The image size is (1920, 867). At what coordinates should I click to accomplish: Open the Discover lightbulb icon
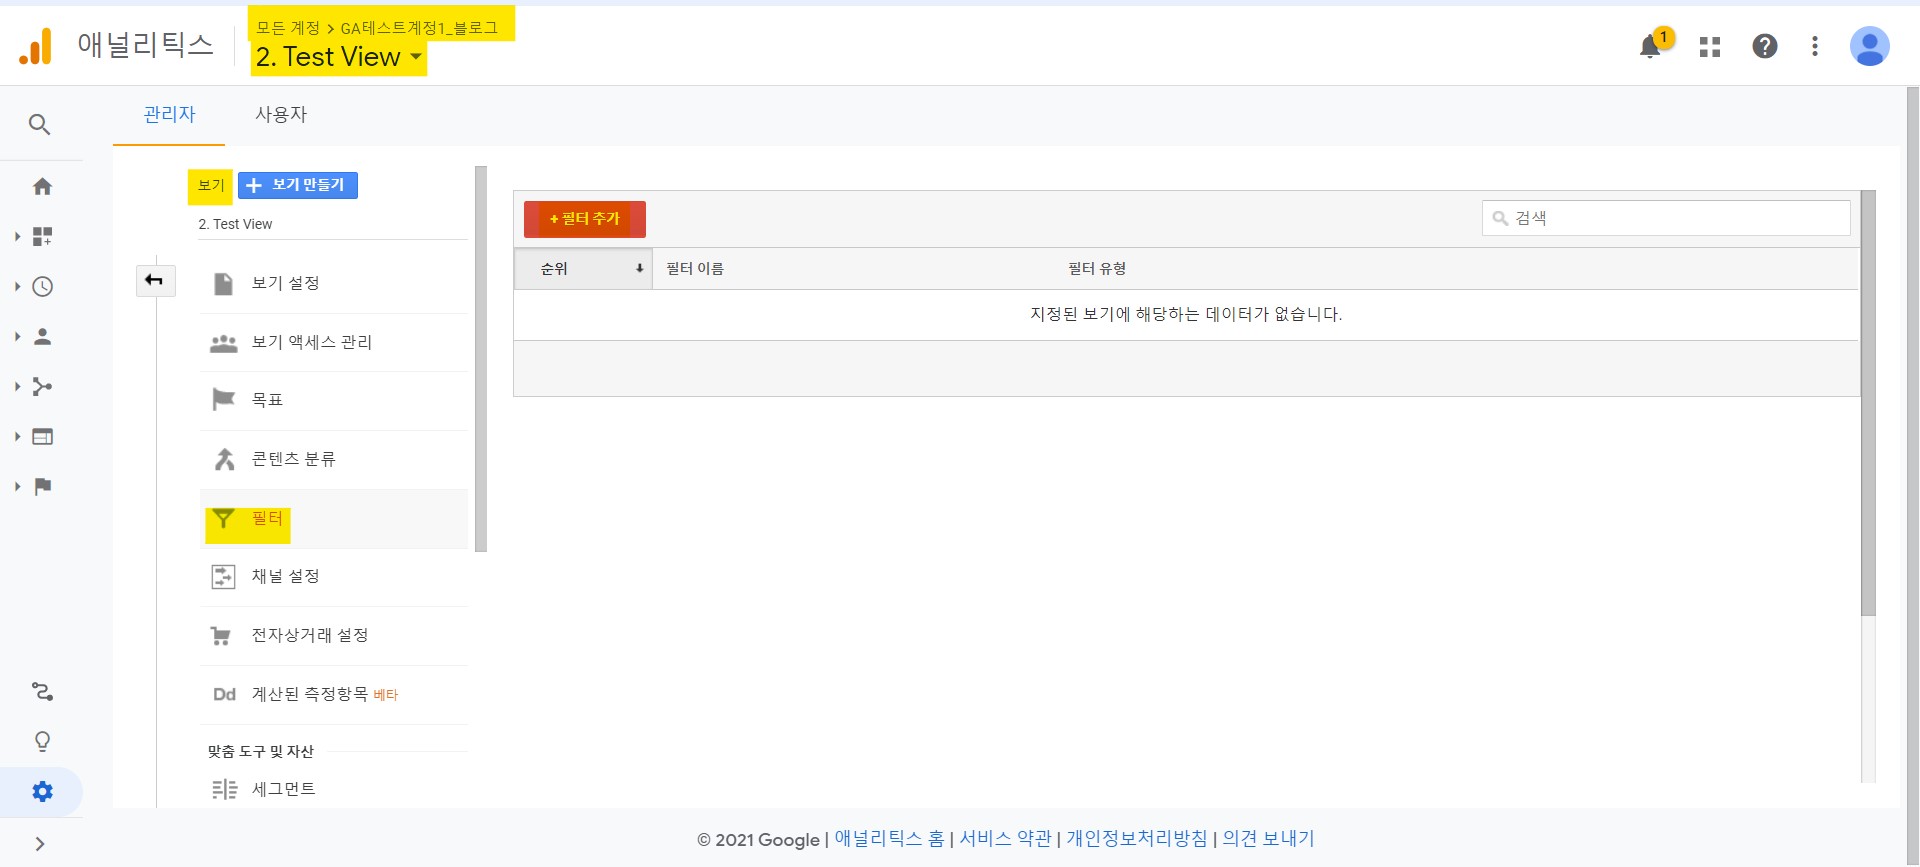pyautogui.click(x=42, y=741)
